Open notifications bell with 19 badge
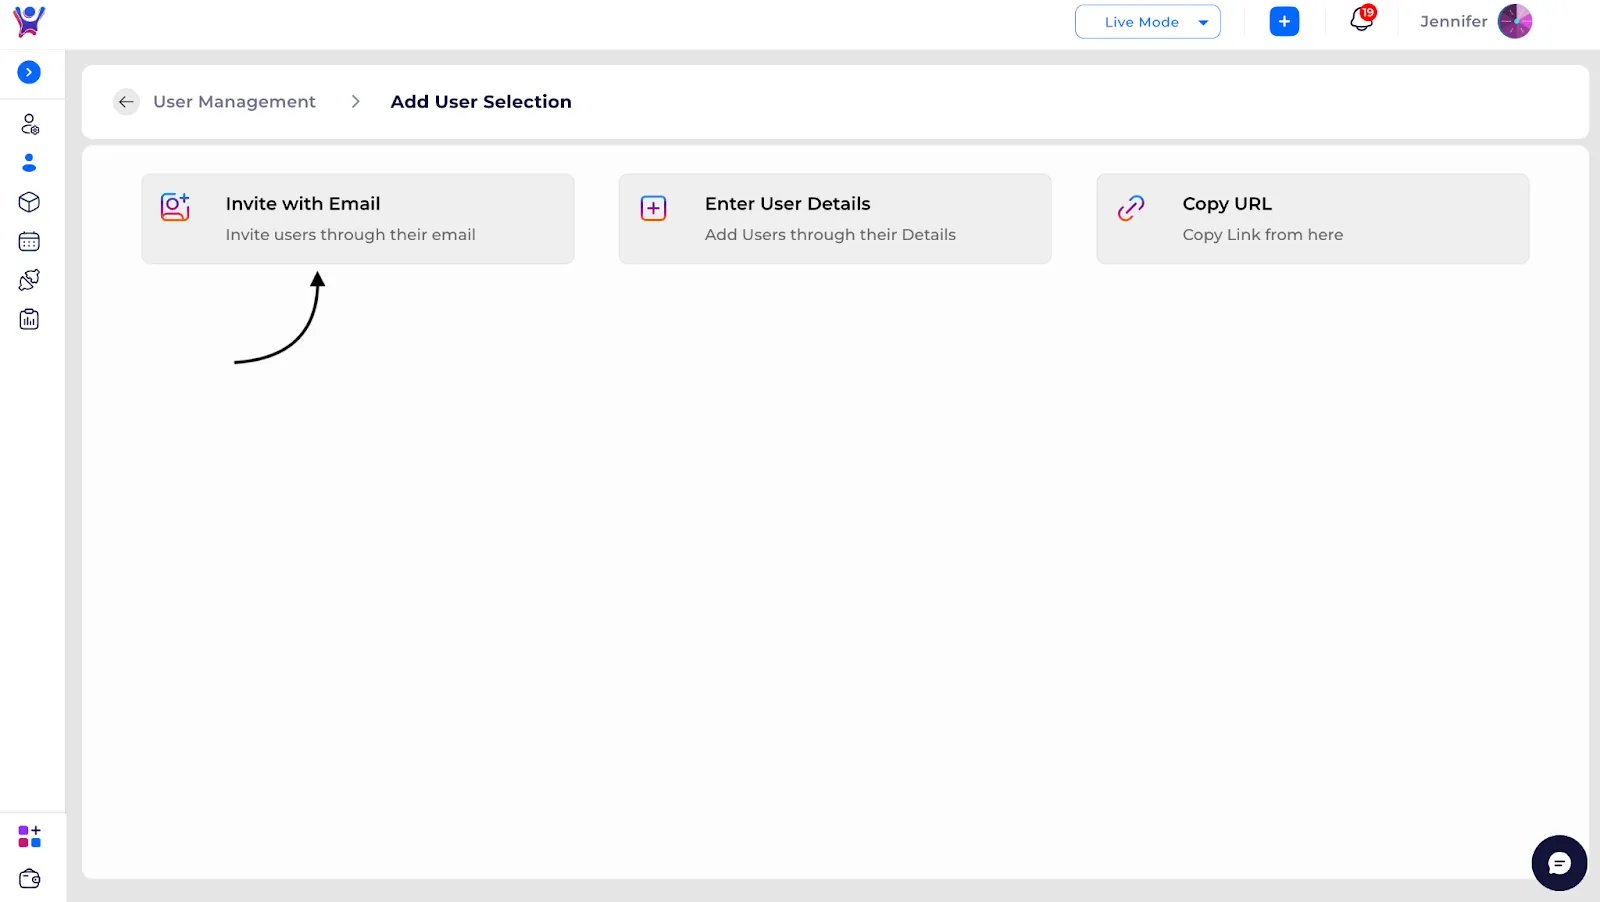This screenshot has width=1600, height=902. [x=1362, y=19]
